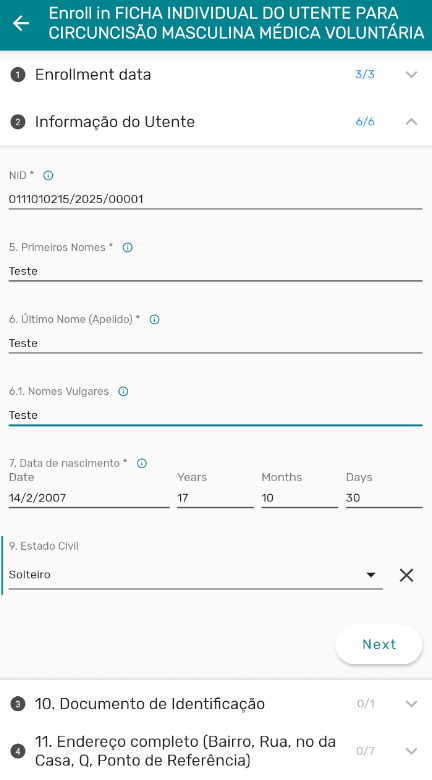
Task: Edit the Years age field
Action: pos(216,498)
